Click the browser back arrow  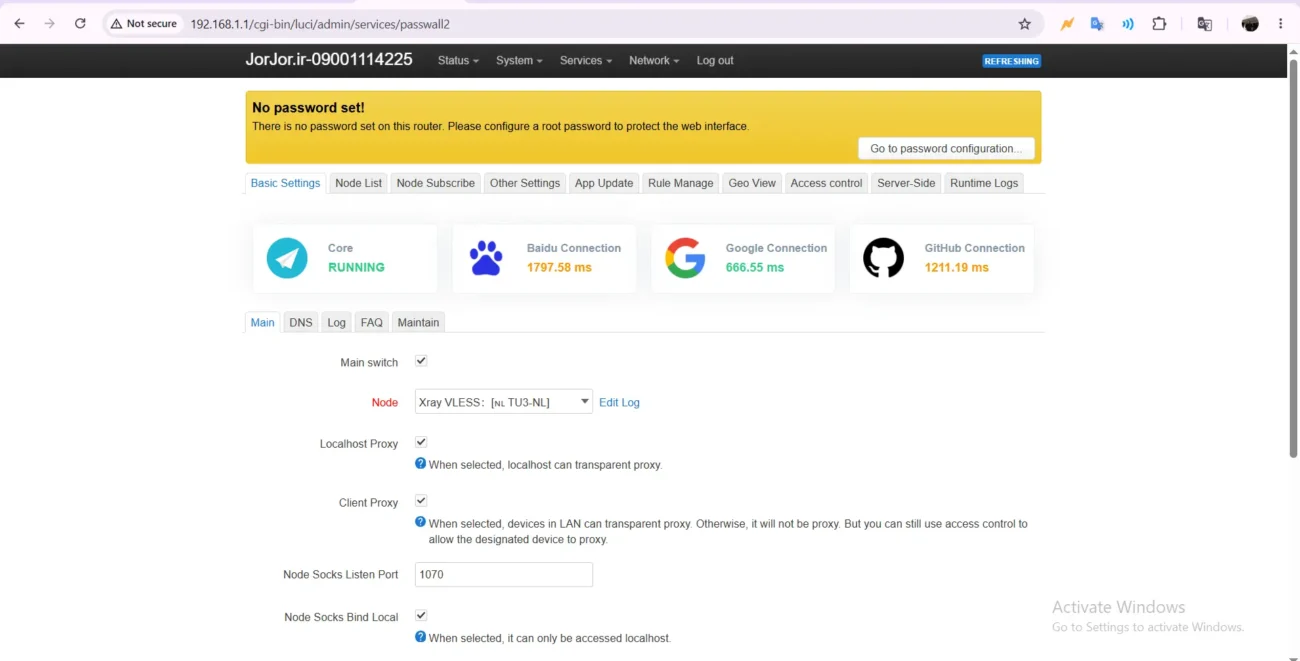tap(19, 23)
